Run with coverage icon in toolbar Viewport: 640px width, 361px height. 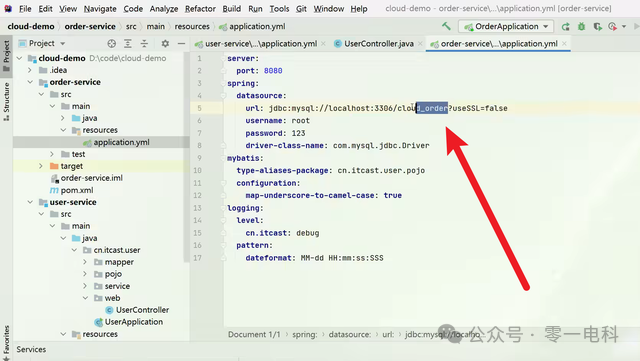click(x=598, y=27)
